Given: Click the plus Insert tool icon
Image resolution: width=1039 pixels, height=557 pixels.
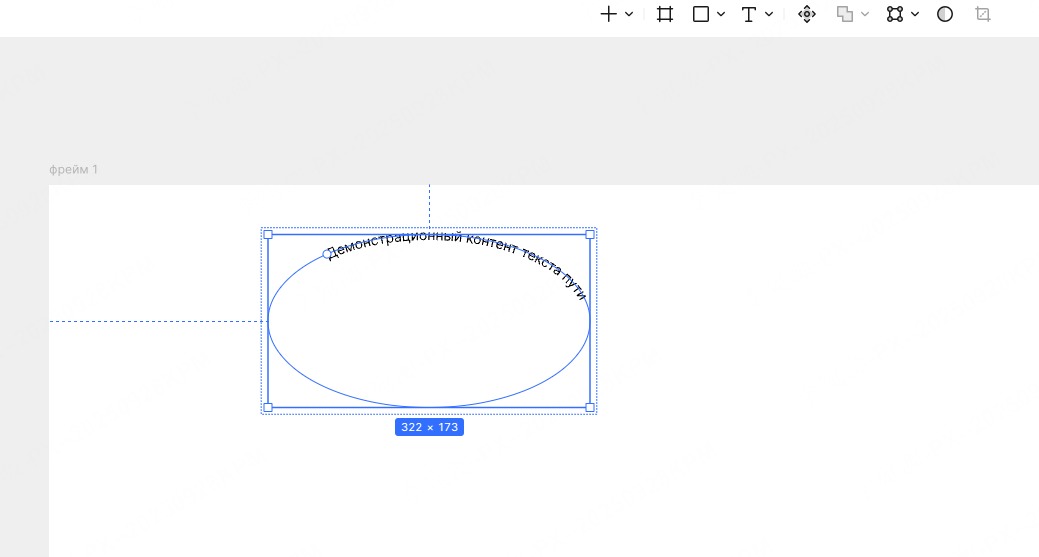Looking at the screenshot, I should (608, 14).
